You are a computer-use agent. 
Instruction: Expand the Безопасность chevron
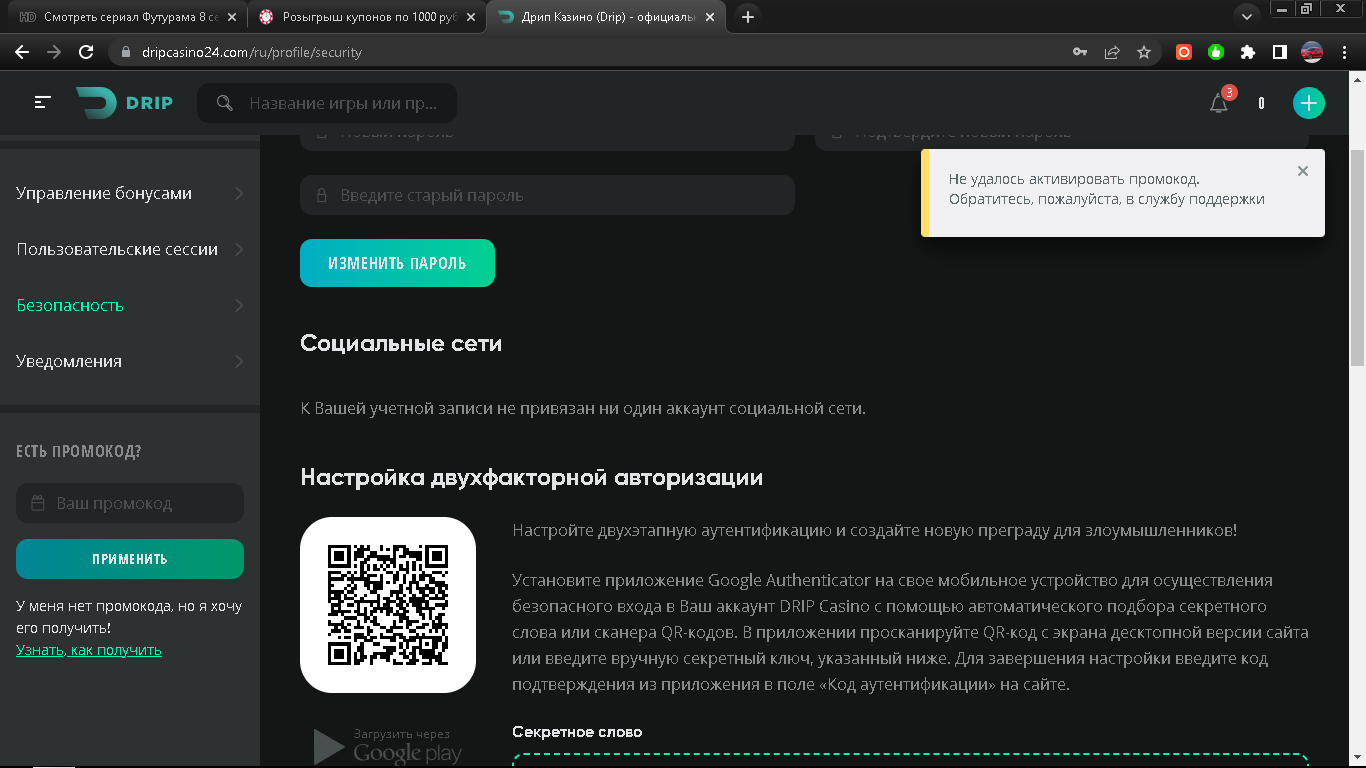coord(239,305)
